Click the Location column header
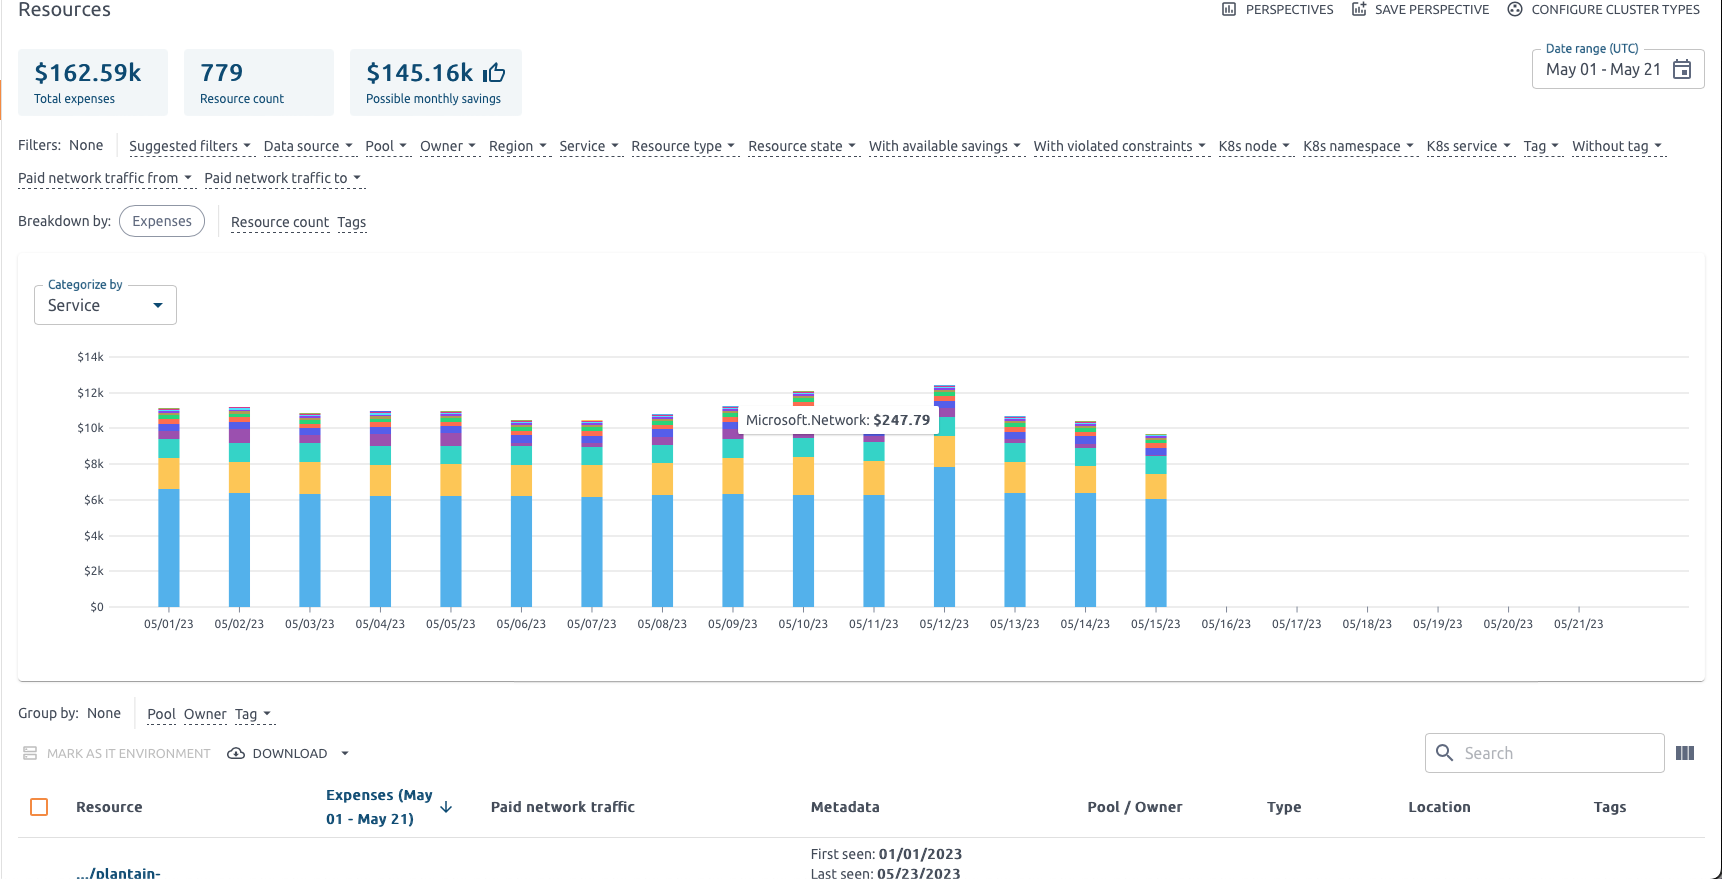Screen dimensions: 1722x879 1440,807
